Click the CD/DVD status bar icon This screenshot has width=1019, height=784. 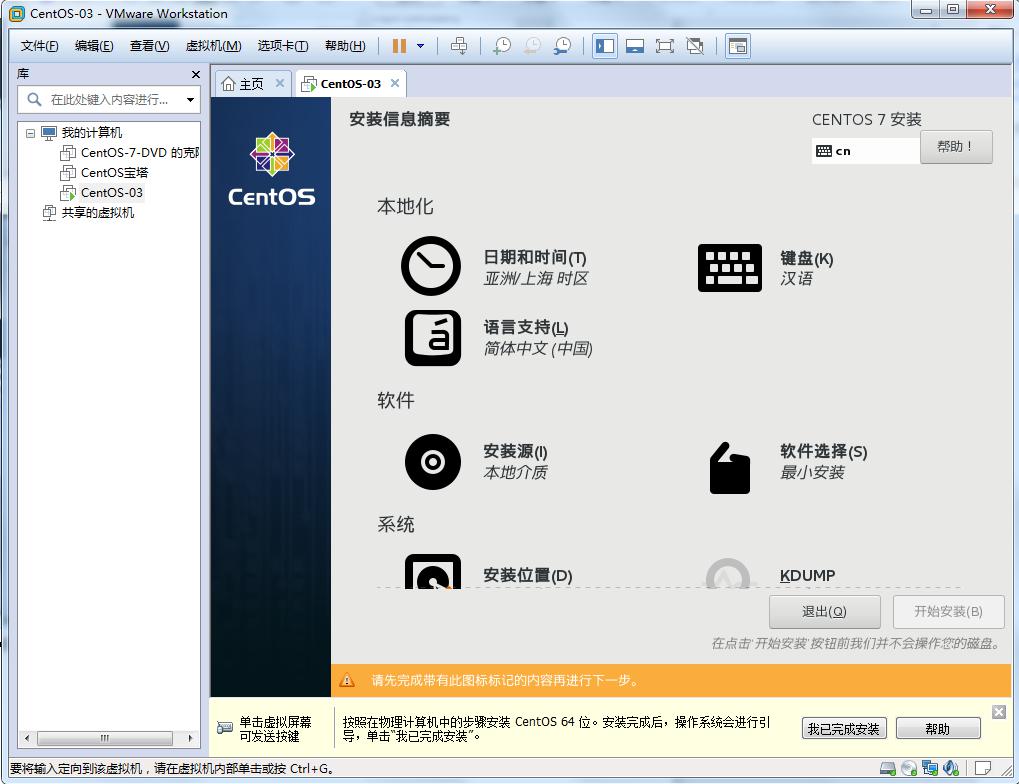[x=909, y=768]
